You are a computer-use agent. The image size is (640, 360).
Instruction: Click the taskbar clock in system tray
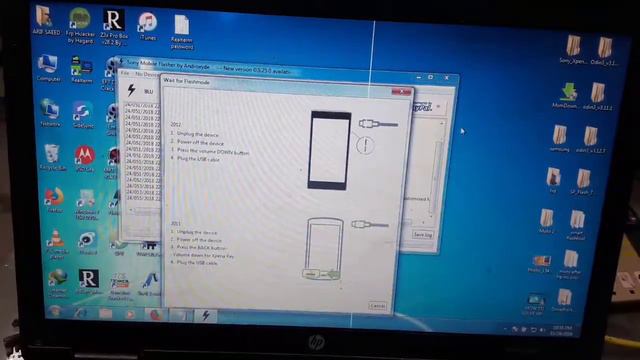coord(562,330)
